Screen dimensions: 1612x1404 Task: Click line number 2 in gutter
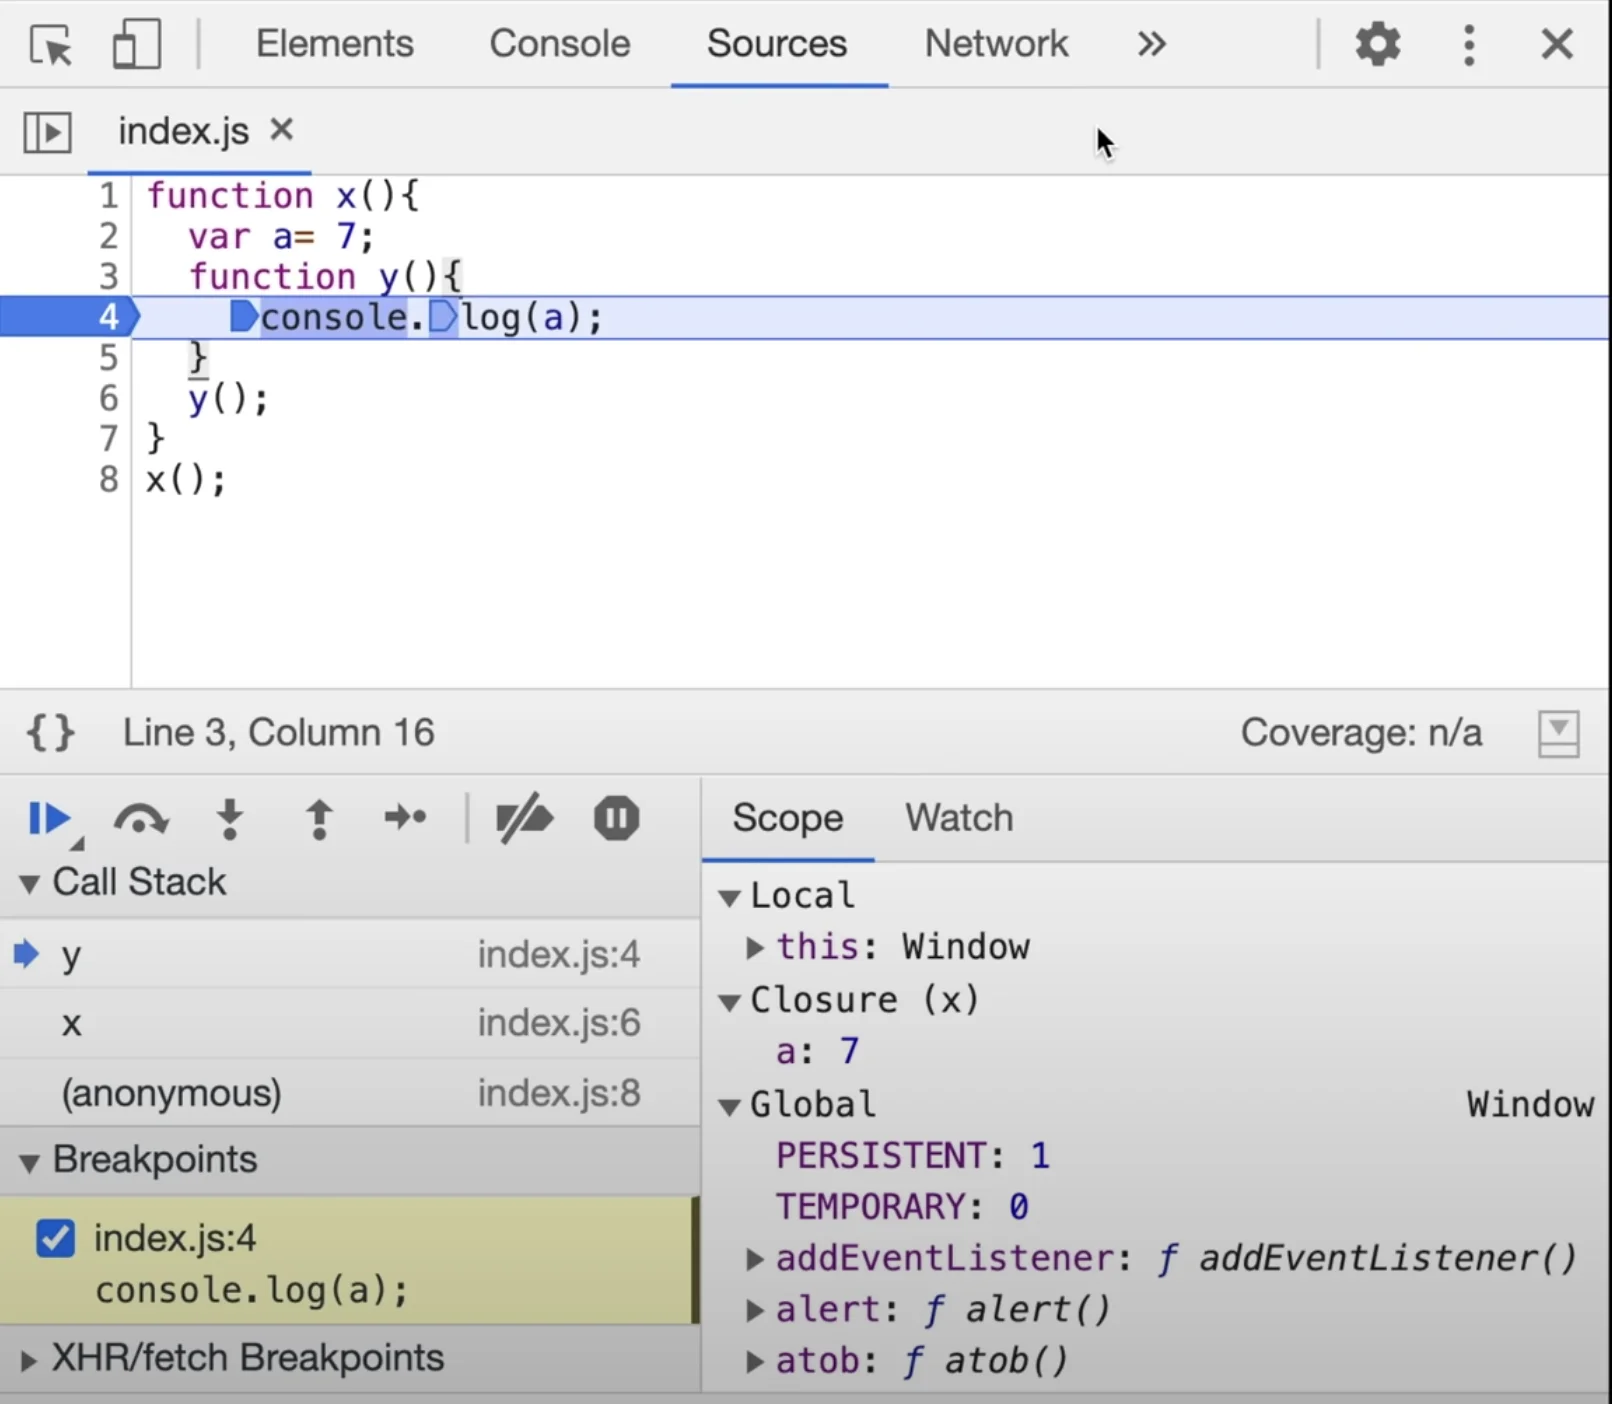(x=108, y=236)
